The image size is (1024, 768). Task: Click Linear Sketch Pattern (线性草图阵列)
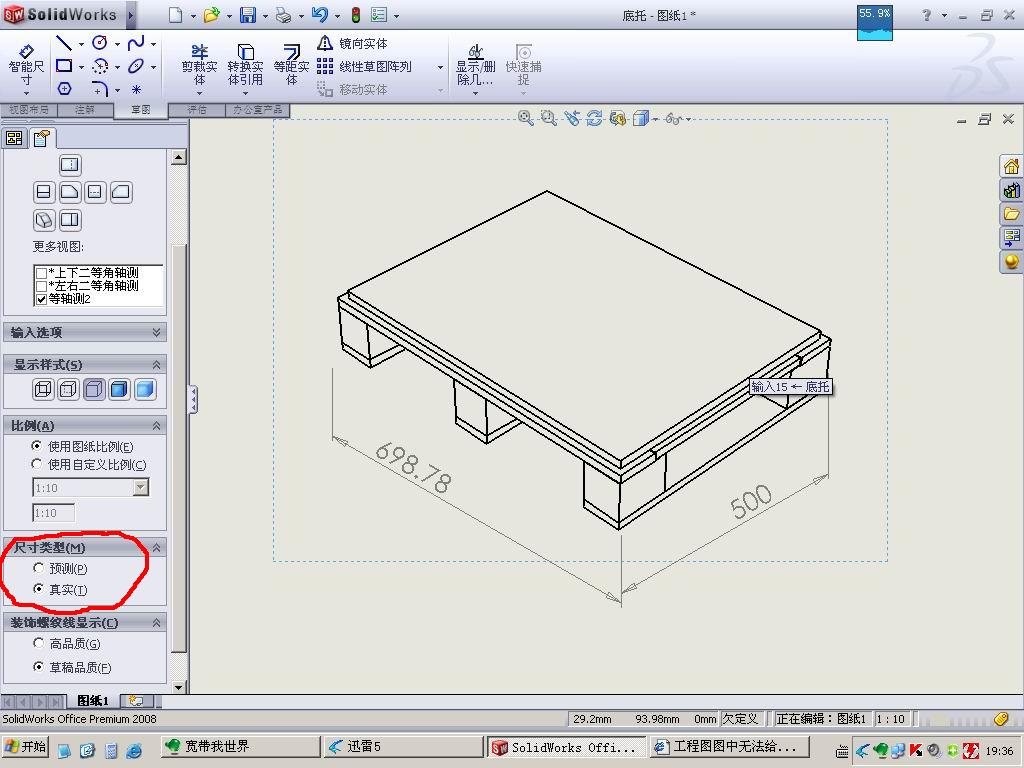364,67
